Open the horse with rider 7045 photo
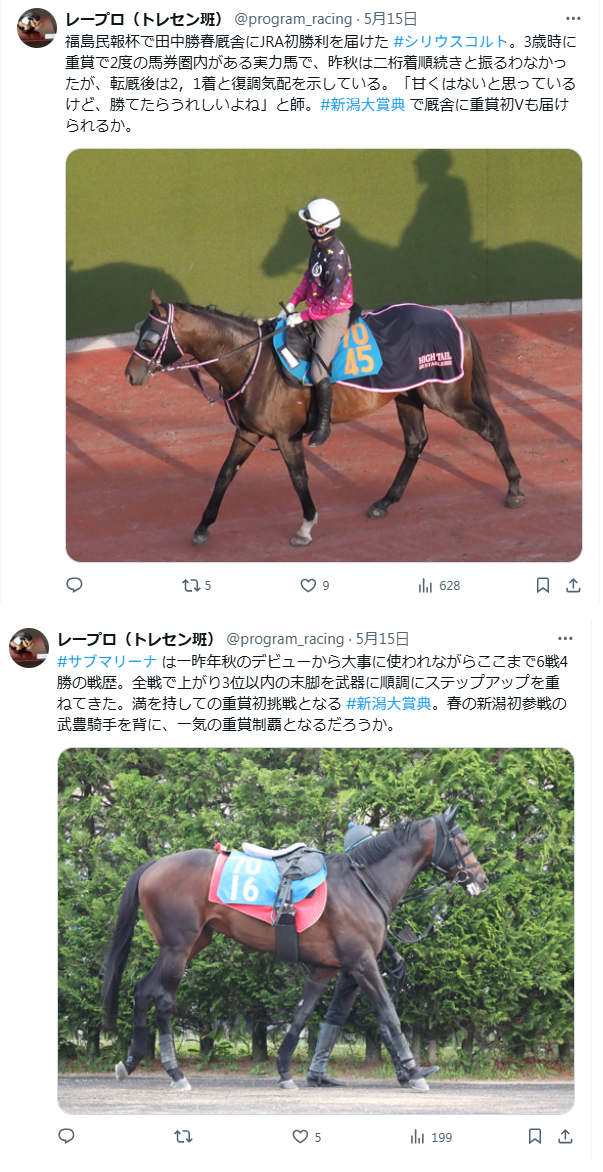Viewport: 603px width, 1172px height. tap(324, 355)
